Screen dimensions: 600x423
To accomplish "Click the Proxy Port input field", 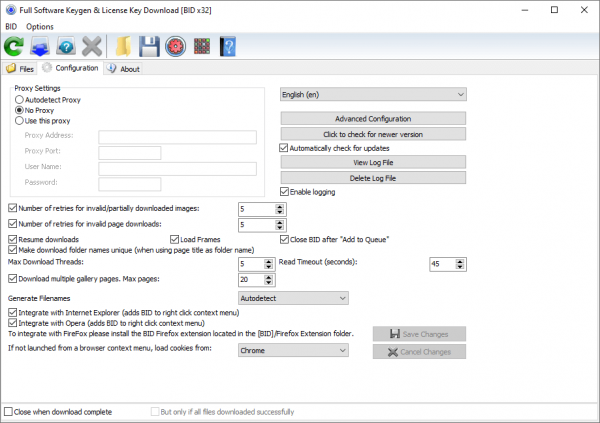I will click(130, 153).
